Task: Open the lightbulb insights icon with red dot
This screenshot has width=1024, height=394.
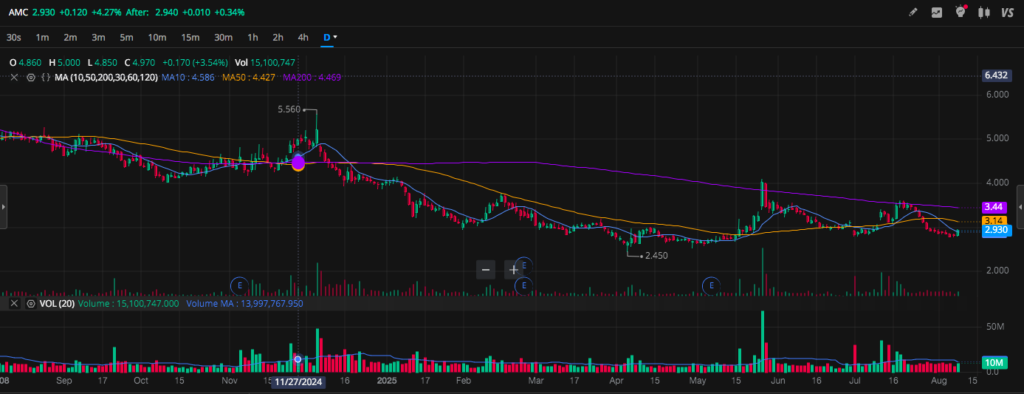Action: point(960,11)
